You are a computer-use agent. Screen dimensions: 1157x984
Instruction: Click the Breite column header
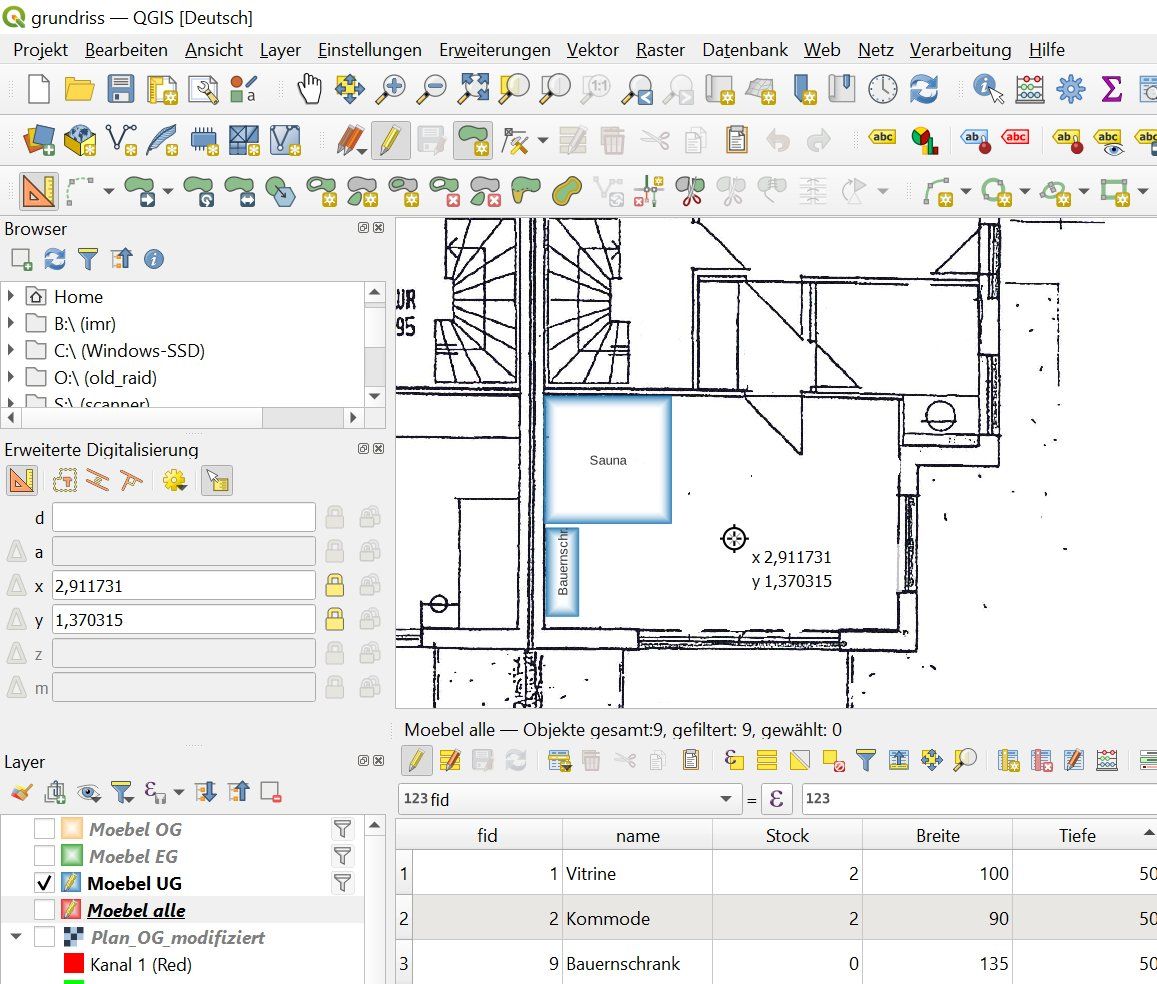(x=937, y=836)
